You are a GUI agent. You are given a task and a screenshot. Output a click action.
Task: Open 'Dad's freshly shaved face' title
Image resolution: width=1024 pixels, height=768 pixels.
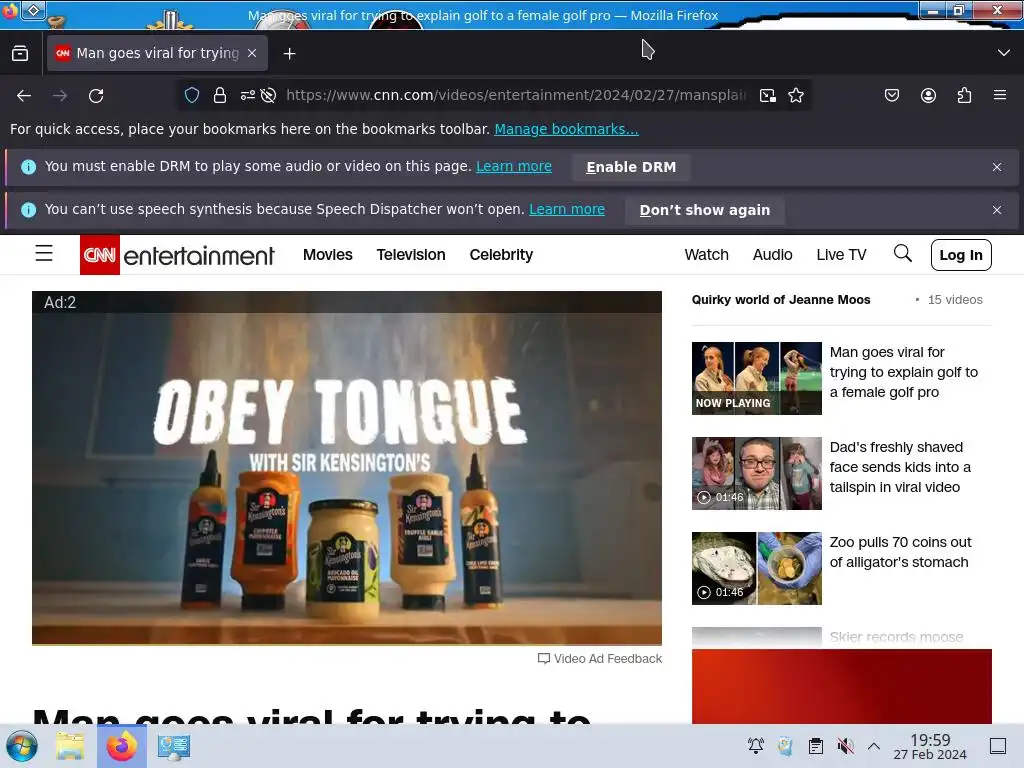tap(900, 467)
